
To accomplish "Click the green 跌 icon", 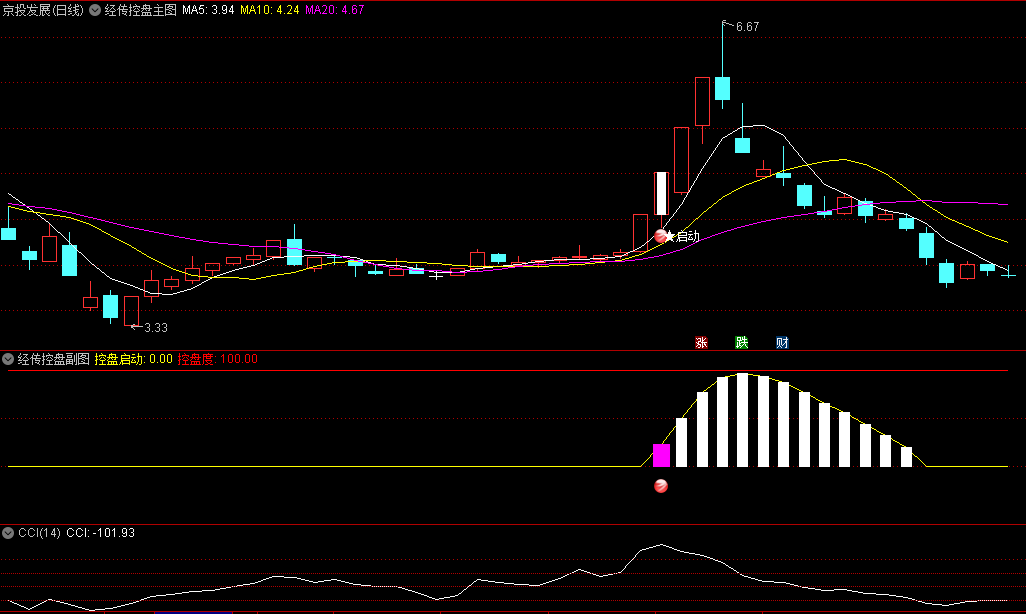I will 741,342.
